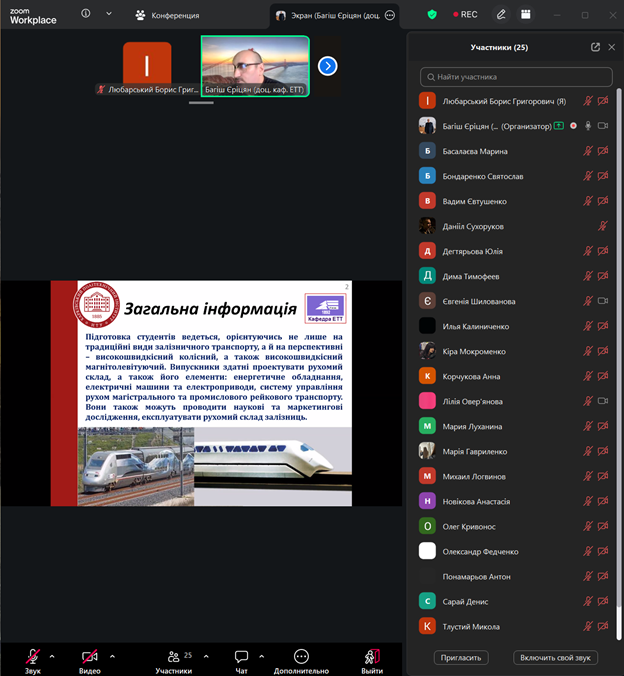624x676 pixels.
Task: Pop out the participants panel
Action: tap(596, 47)
